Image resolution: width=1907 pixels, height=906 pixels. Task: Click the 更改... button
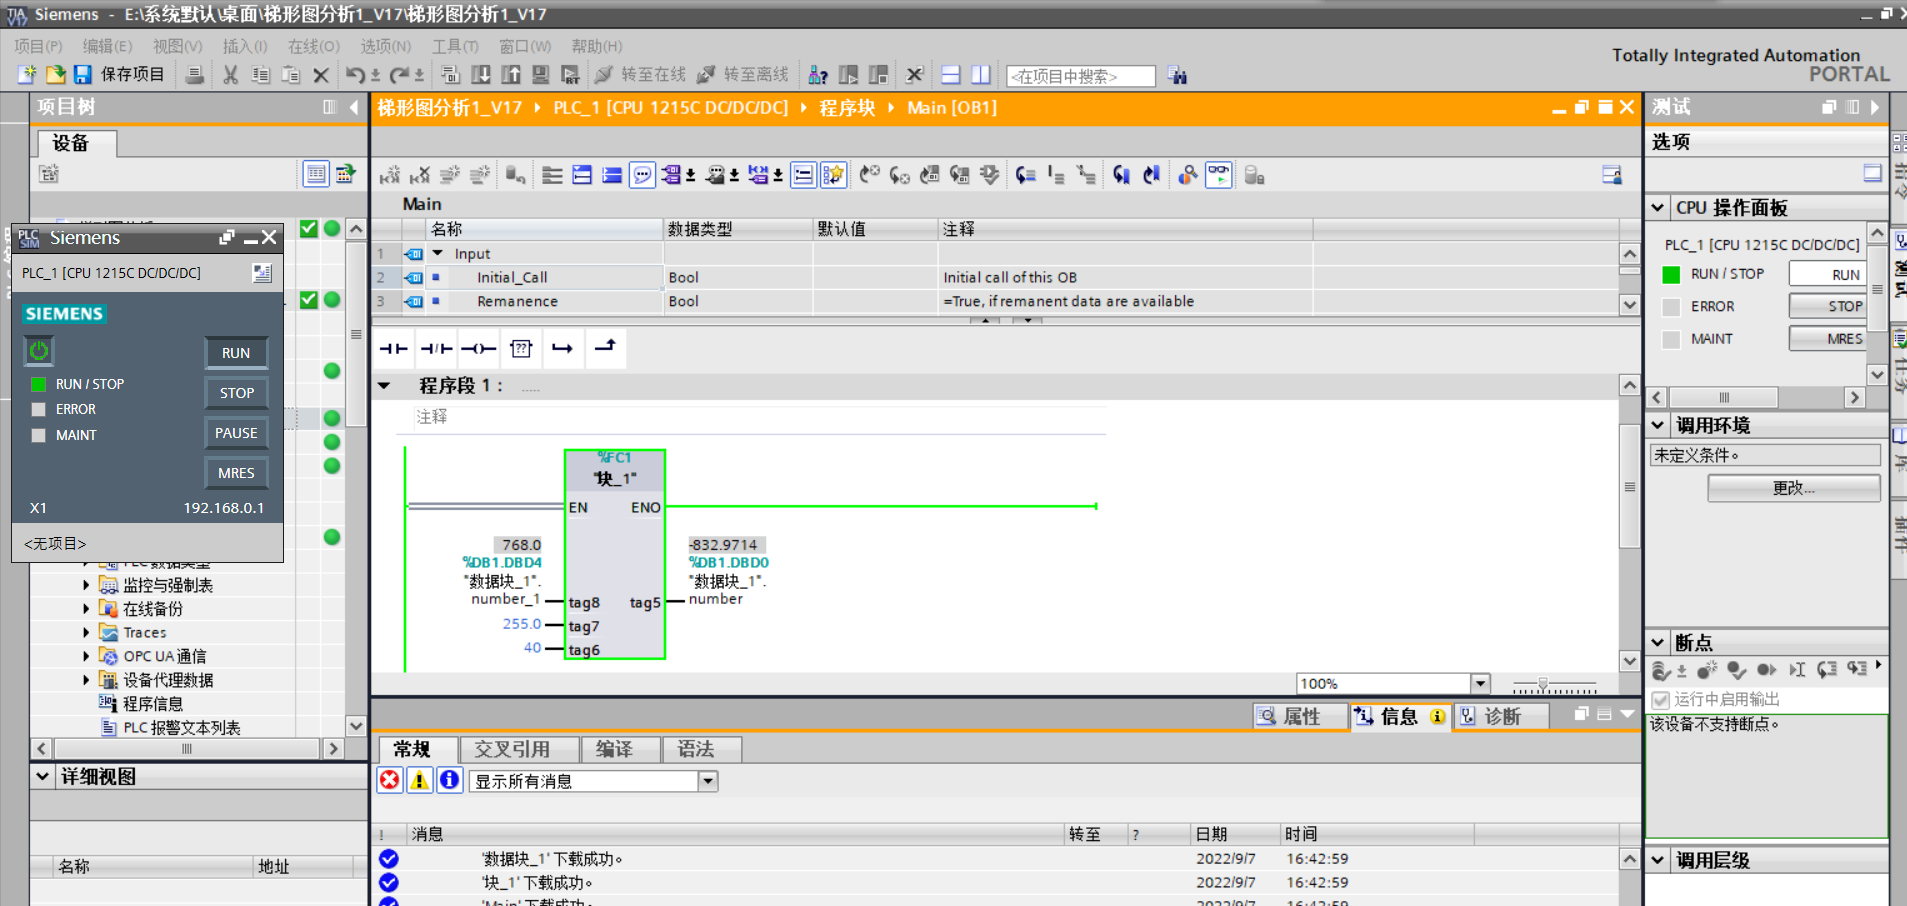click(1793, 488)
